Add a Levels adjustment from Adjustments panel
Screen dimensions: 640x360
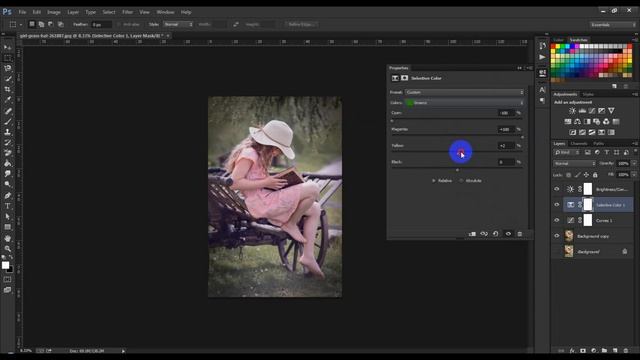click(582, 111)
